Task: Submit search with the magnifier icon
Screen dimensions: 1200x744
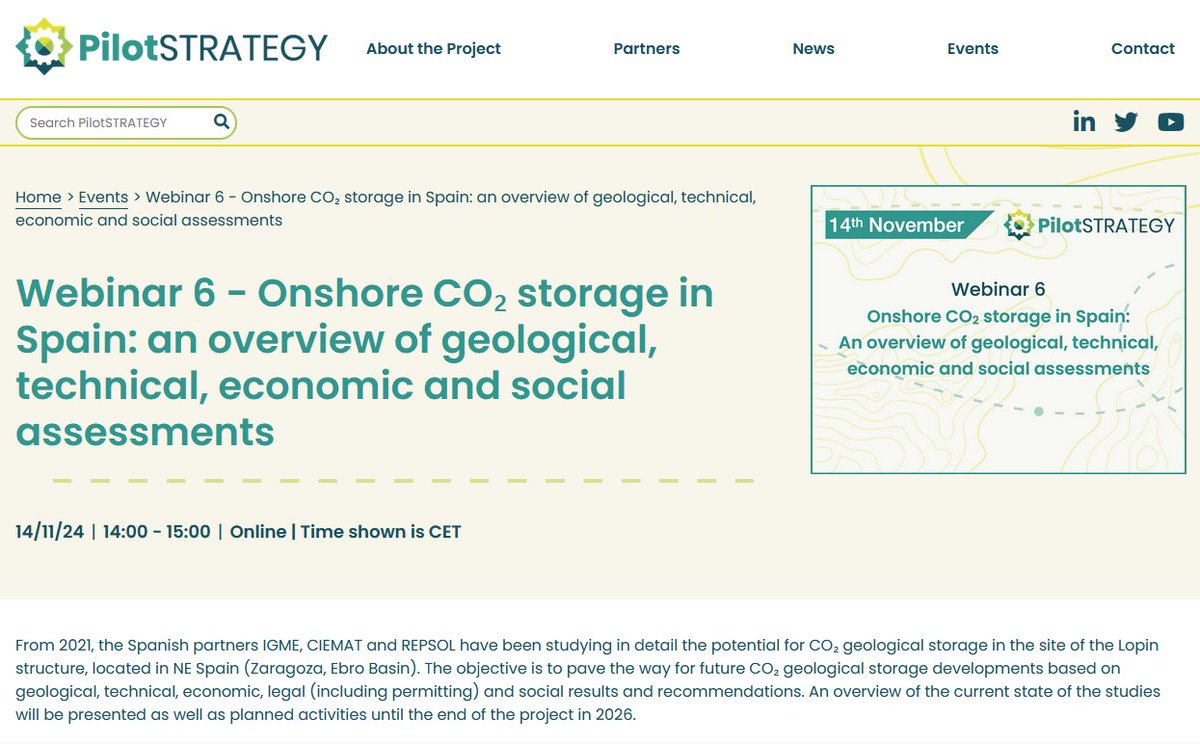Action: pyautogui.click(x=221, y=122)
